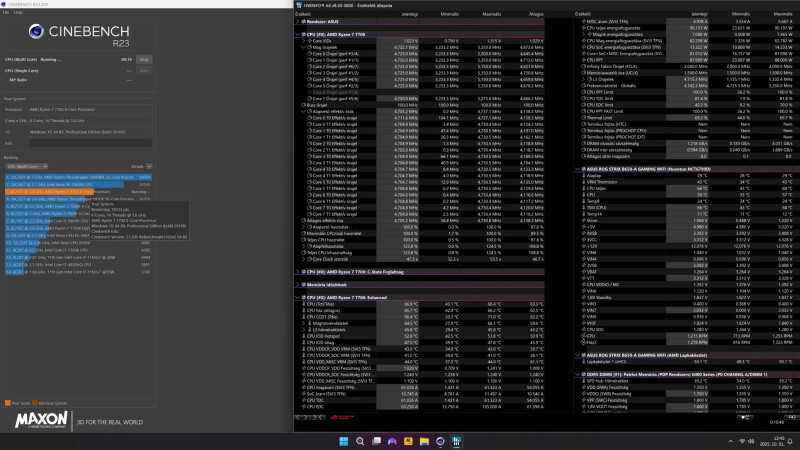Open the volume control in system tray
Screen dimensions: 800x450
(751, 441)
